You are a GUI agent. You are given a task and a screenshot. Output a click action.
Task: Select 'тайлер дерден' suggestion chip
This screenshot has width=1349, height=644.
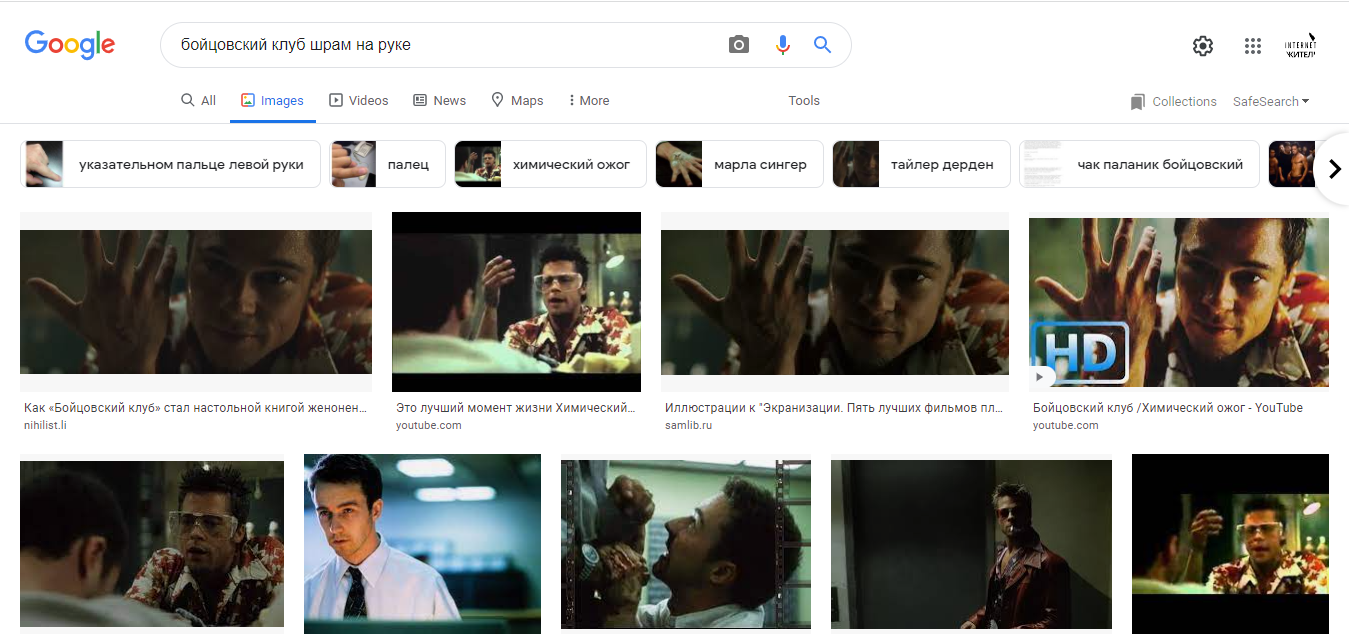pos(920,164)
